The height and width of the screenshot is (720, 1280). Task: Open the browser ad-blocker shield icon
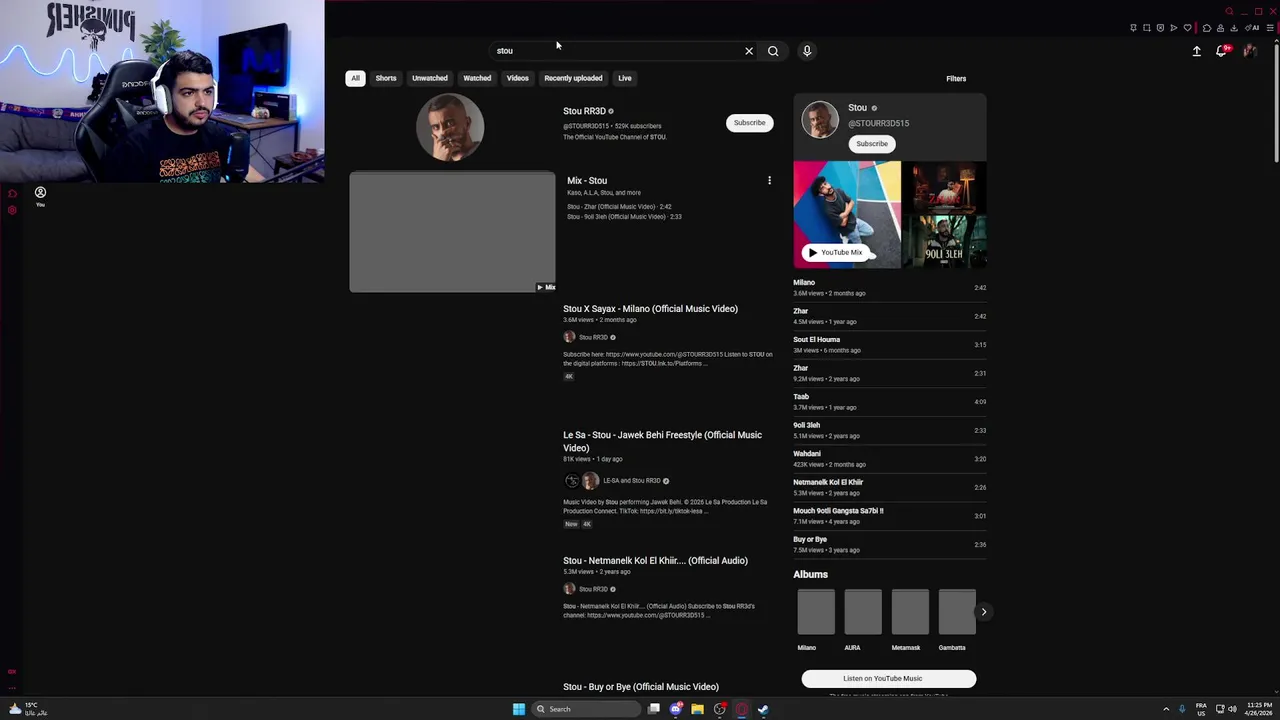[x=1160, y=28]
